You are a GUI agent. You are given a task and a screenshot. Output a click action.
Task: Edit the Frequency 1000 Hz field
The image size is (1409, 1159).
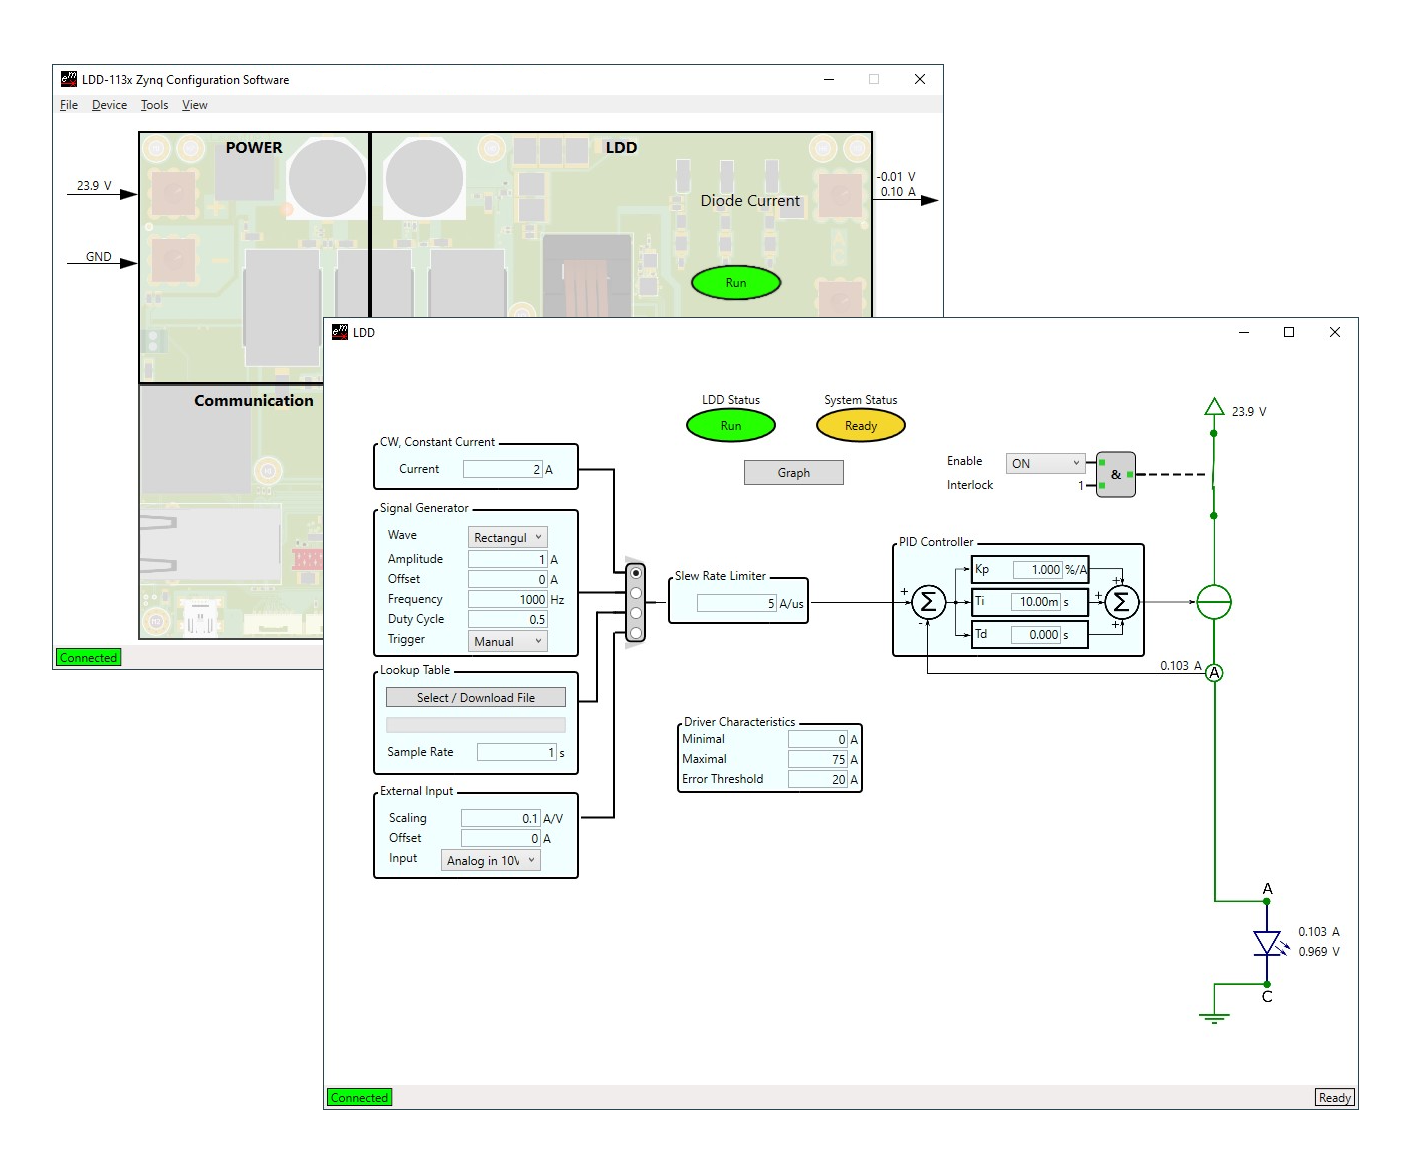(508, 599)
